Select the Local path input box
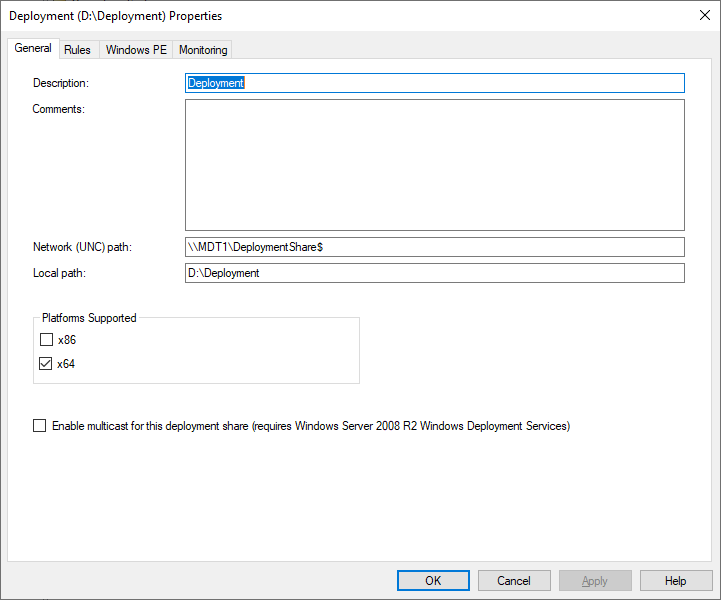Viewport: 721px width, 600px height. 435,273
